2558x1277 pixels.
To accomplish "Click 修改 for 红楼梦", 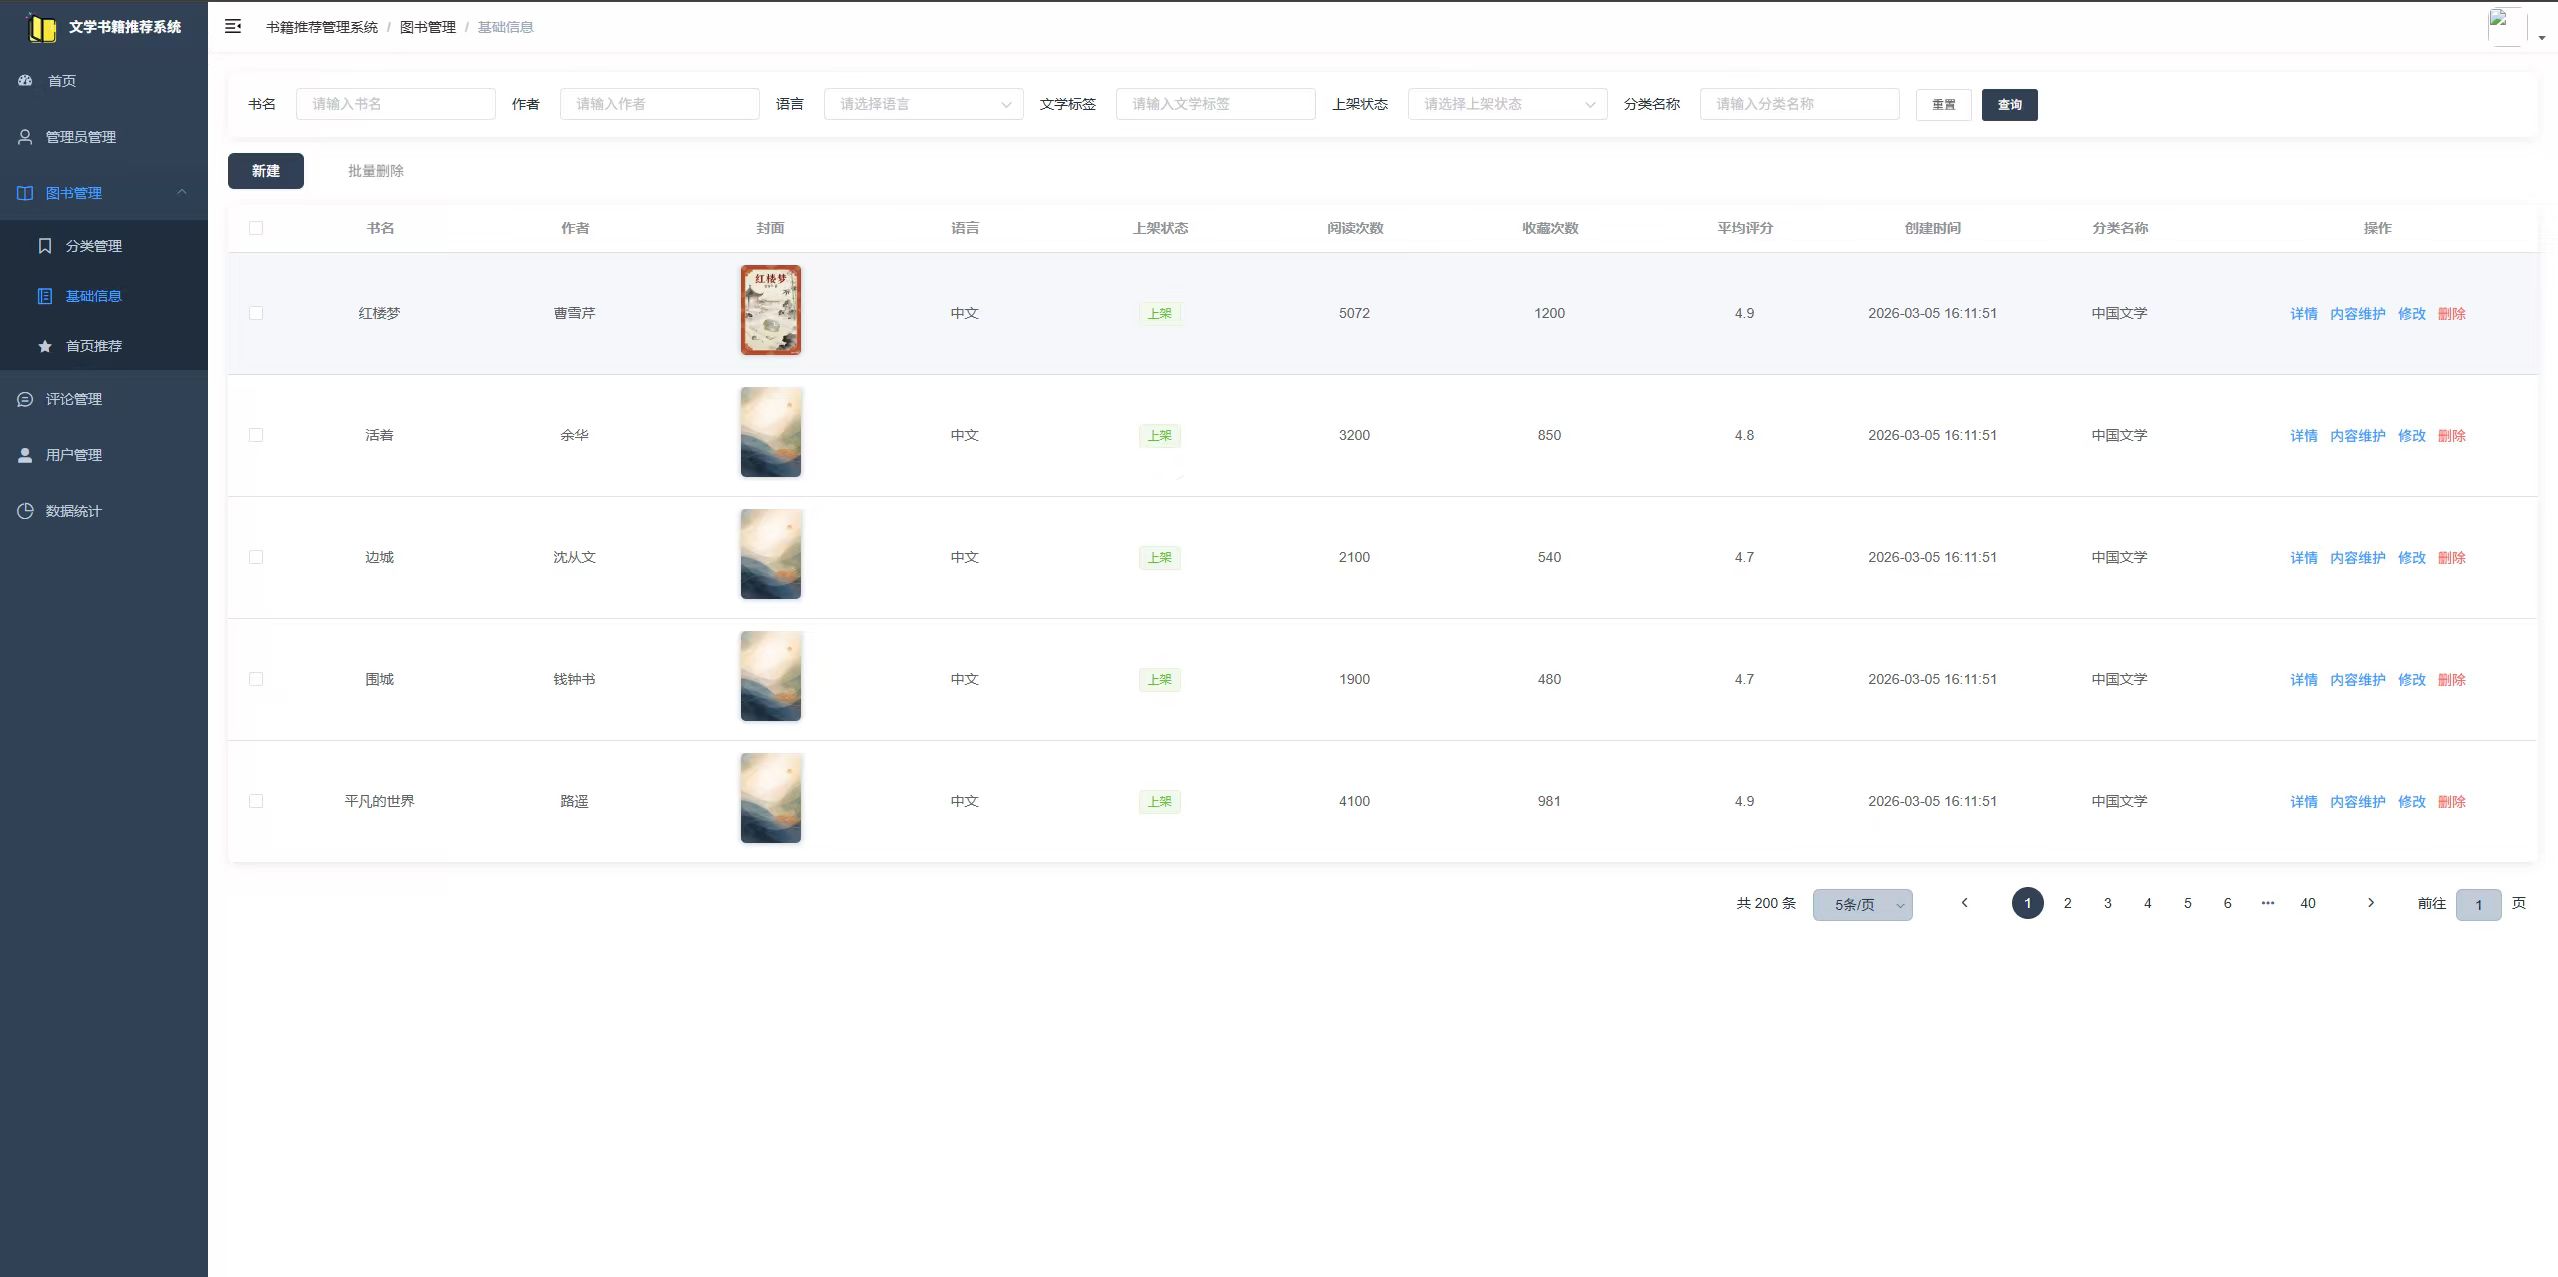I will (2412, 314).
